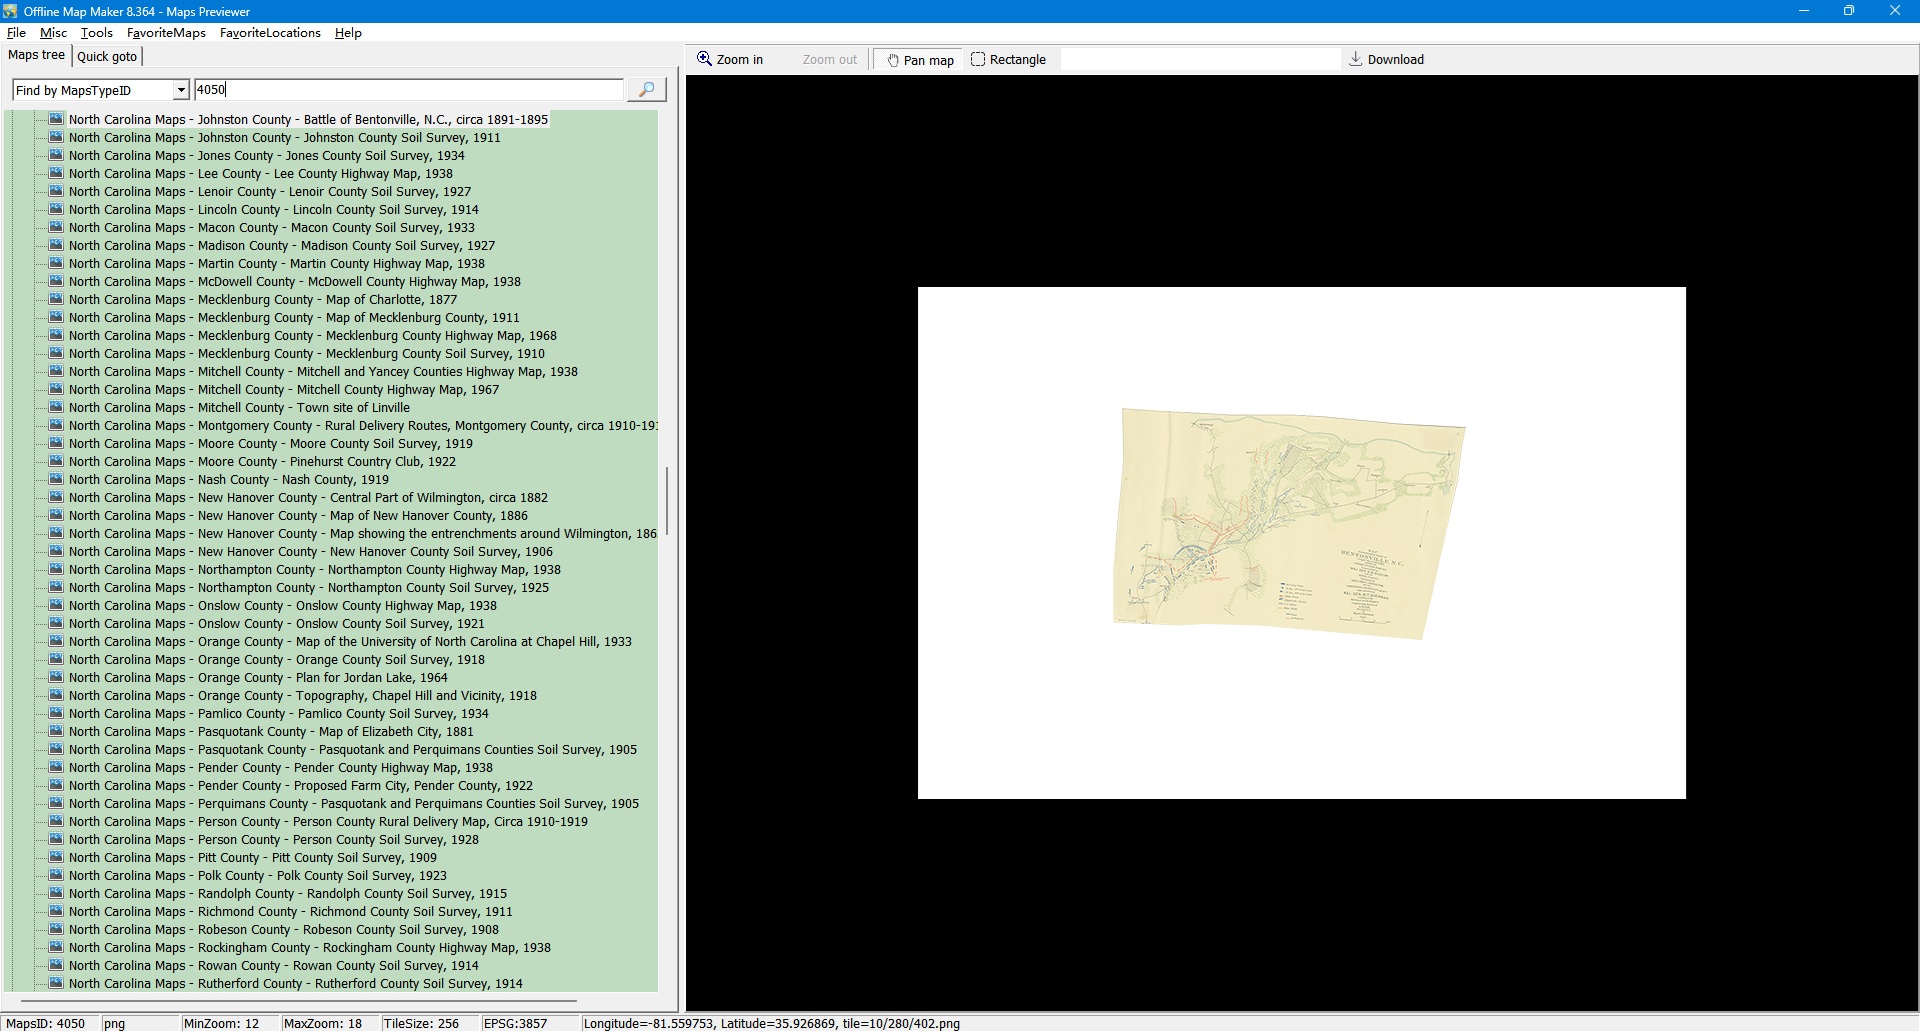Viewport: 1920px width, 1032px height.
Task: Select the Pan map tool
Action: click(x=920, y=60)
